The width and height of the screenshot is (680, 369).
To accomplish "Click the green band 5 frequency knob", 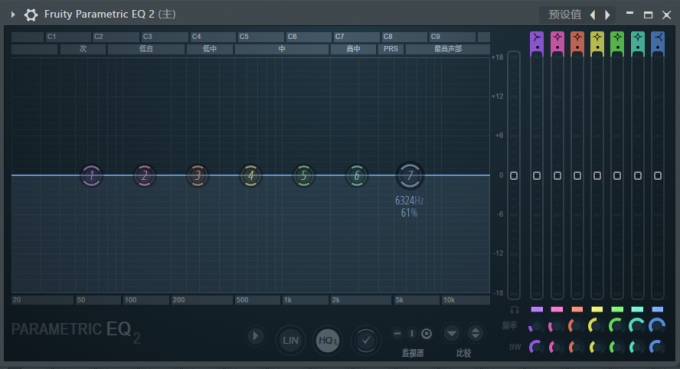I will pos(617,326).
